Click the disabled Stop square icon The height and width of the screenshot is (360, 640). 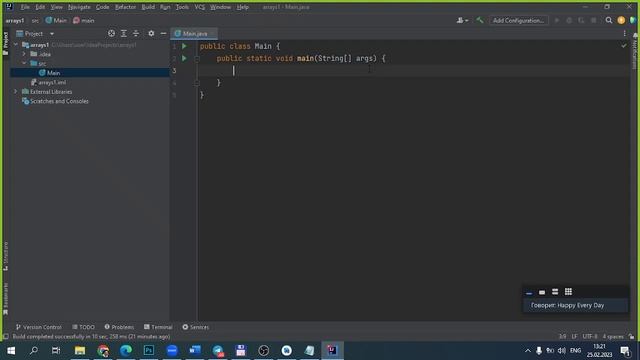593,20
